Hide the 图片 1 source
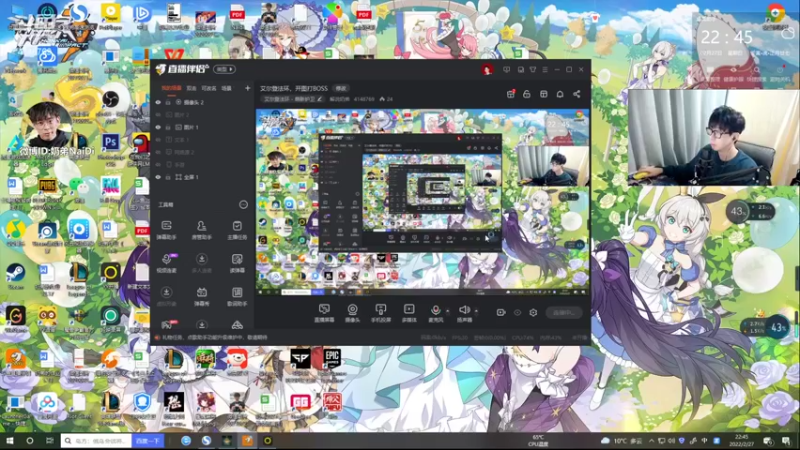Viewport: 800px width, 450px height. (x=158, y=127)
